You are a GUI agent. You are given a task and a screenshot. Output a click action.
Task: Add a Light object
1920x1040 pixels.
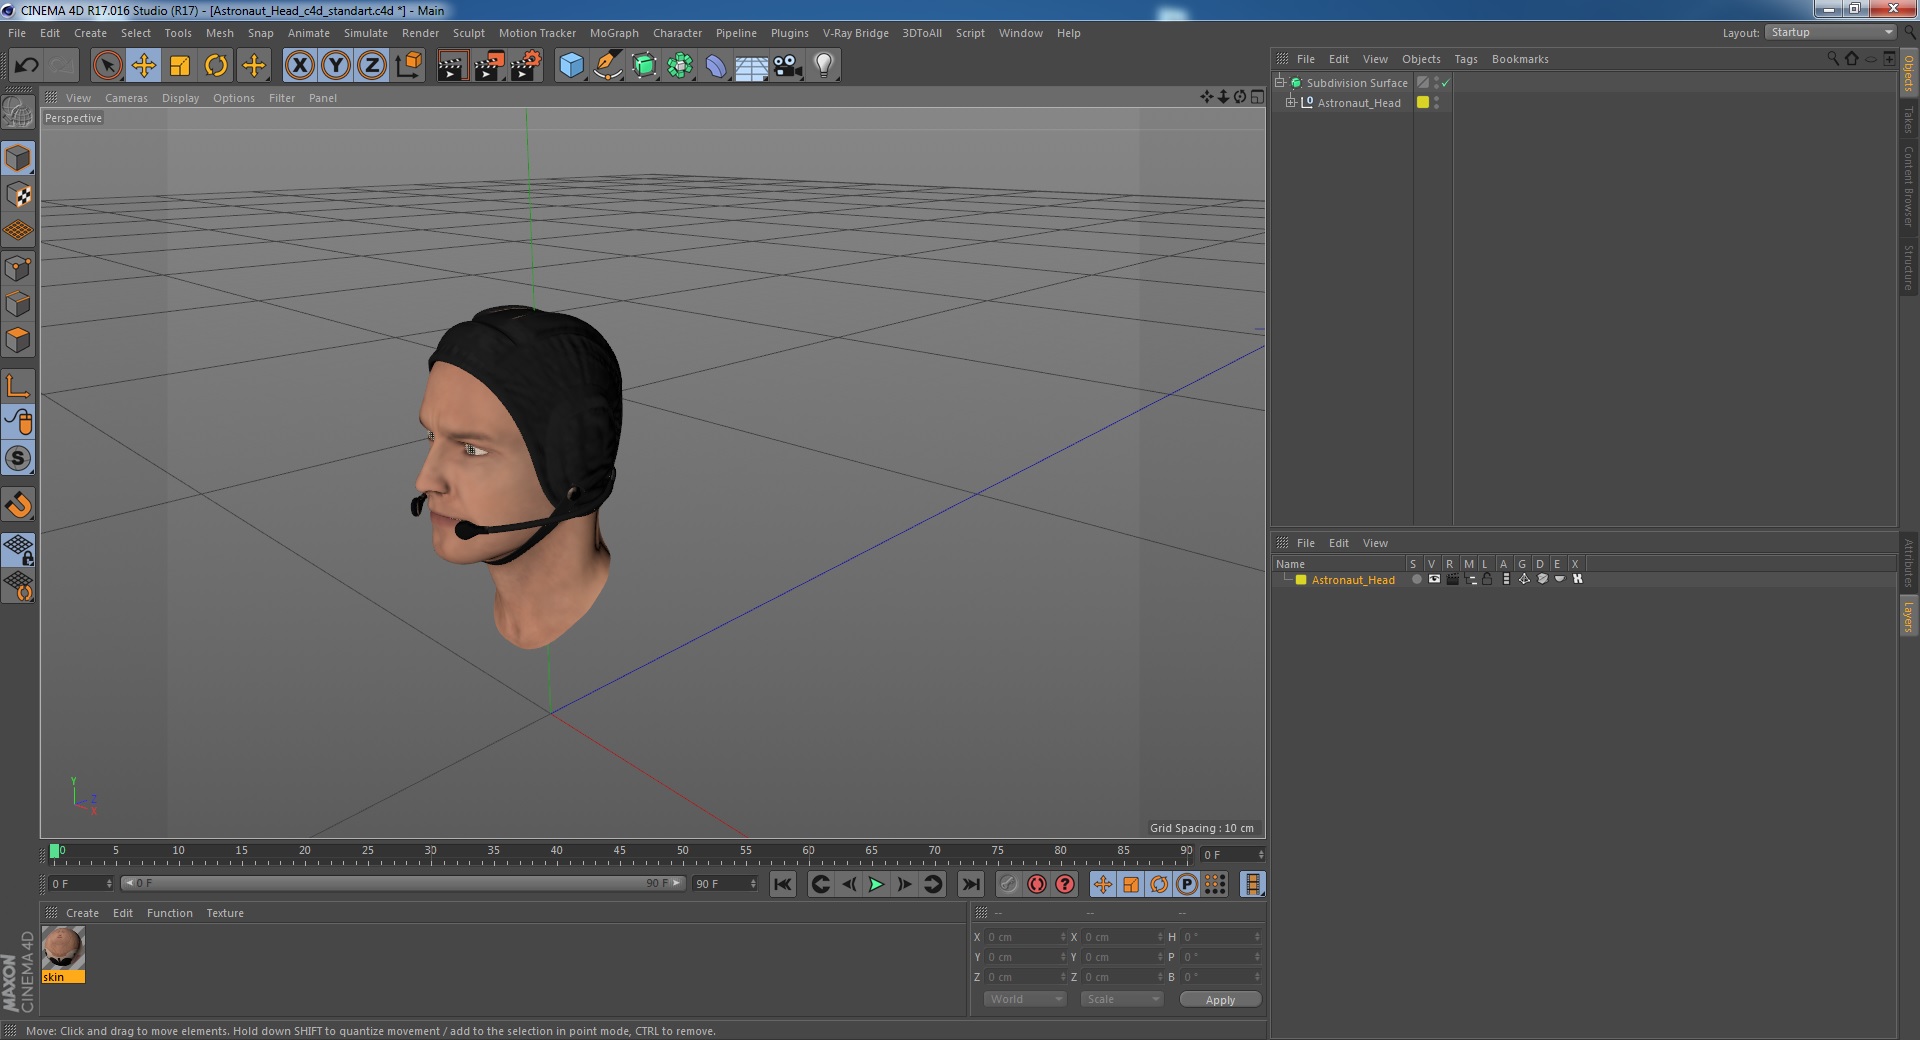pos(823,66)
